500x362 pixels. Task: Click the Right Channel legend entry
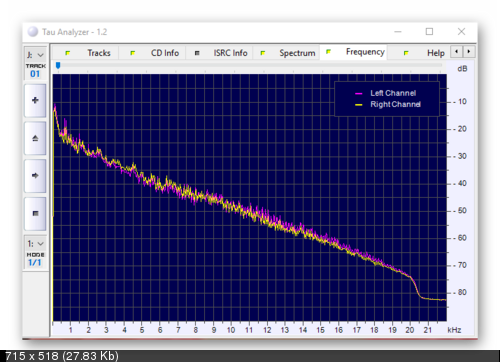[388, 104]
